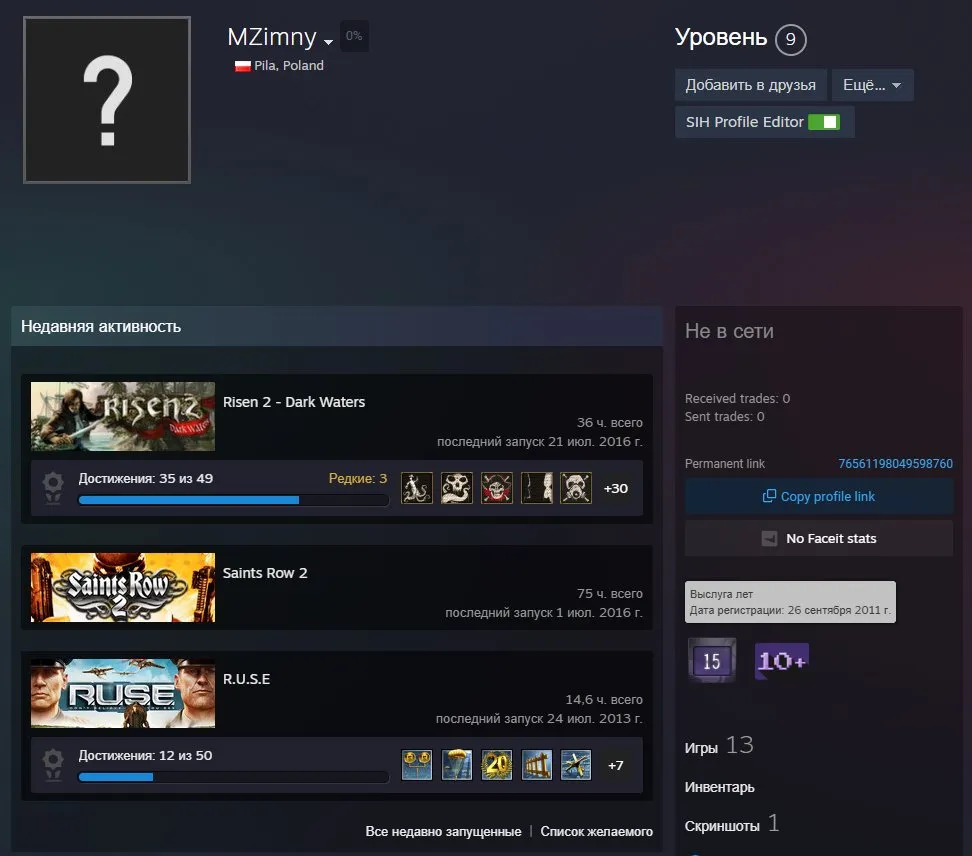Click the Poland flag icon
Viewport: 972px width, 856px height.
pos(242,66)
